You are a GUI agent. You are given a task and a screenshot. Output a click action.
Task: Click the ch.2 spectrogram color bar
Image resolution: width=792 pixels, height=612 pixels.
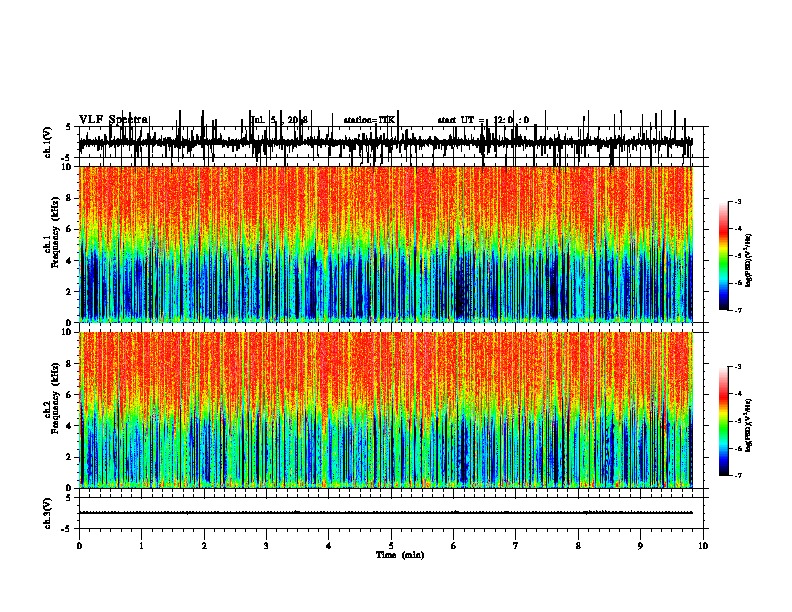[724, 421]
